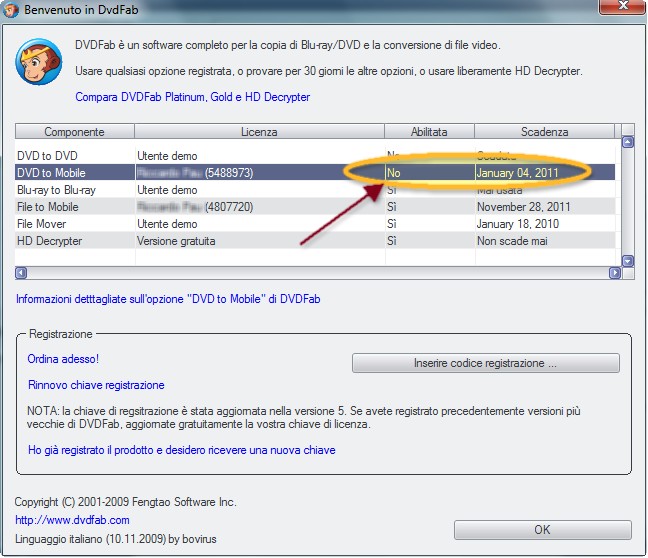Select the DVD to DVD row
The width and height of the screenshot is (648, 558).
tap(315, 156)
